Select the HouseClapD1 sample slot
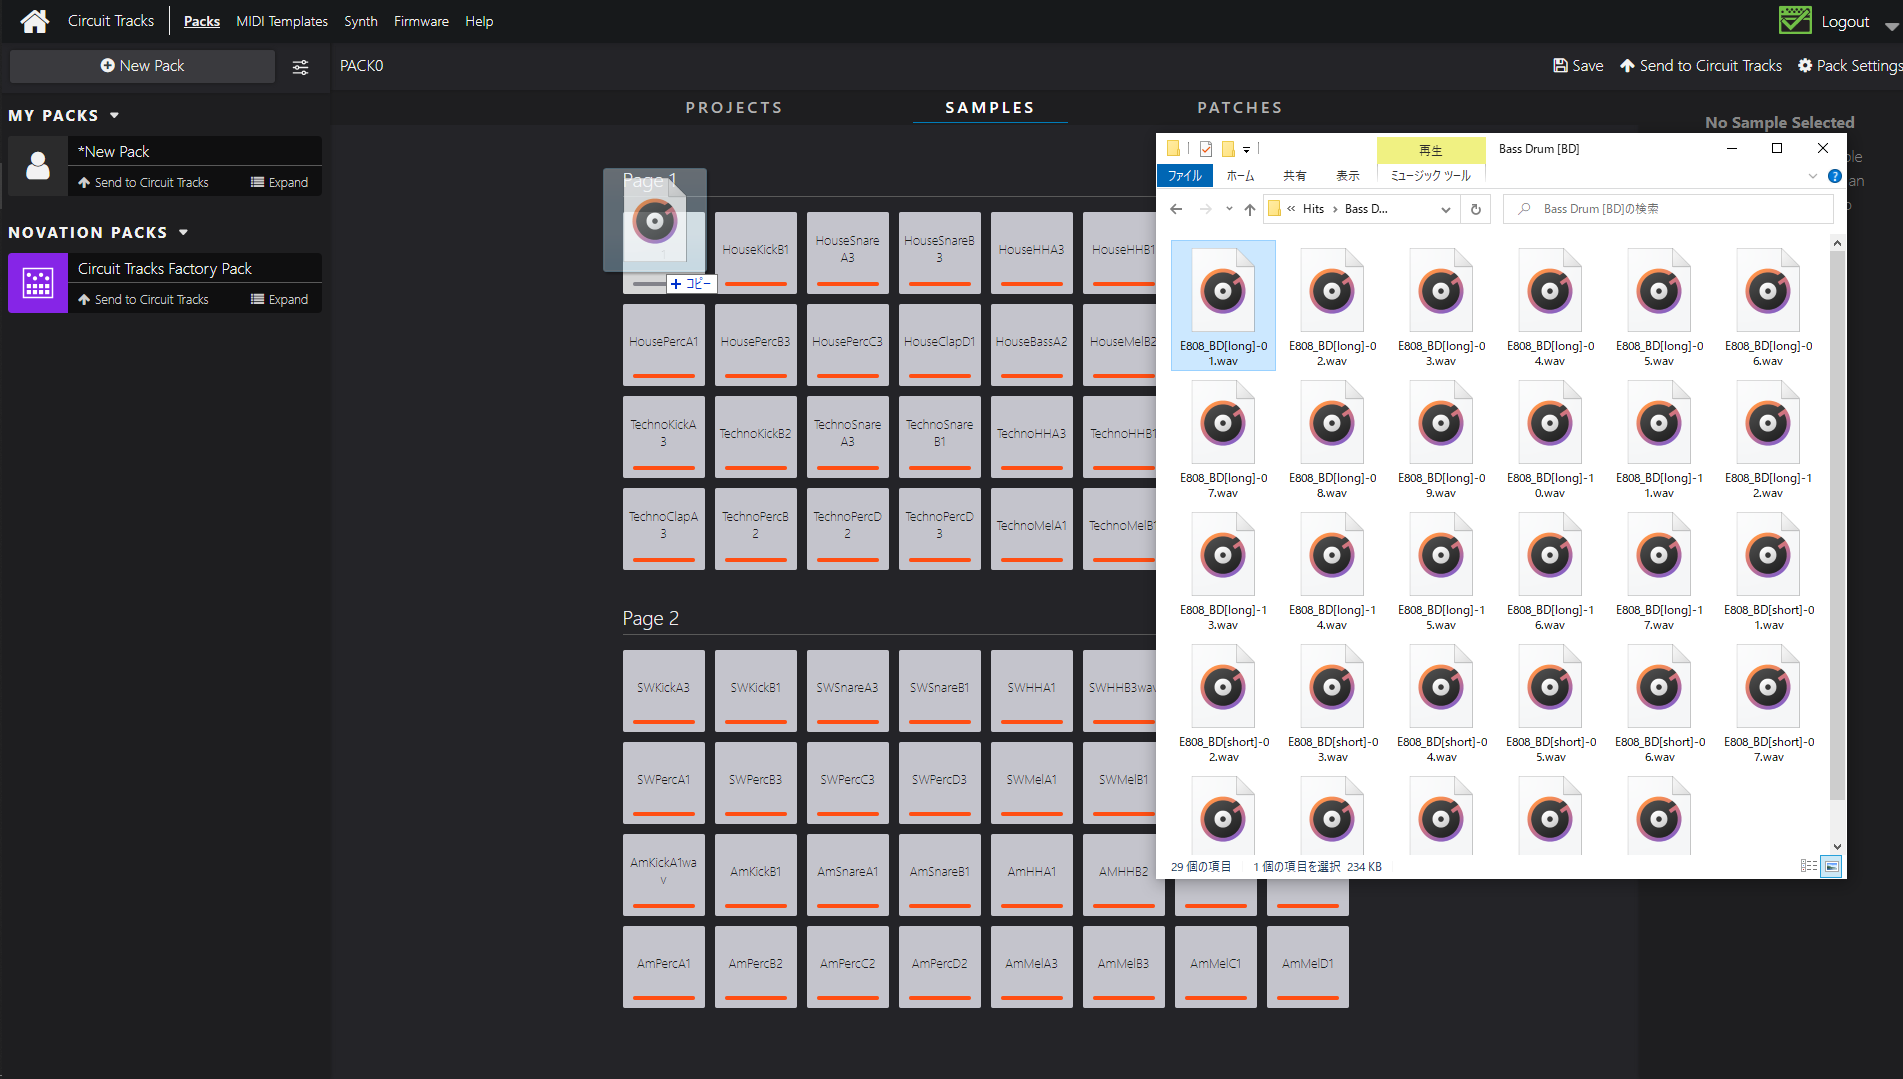This screenshot has height=1079, width=1903. coord(940,343)
